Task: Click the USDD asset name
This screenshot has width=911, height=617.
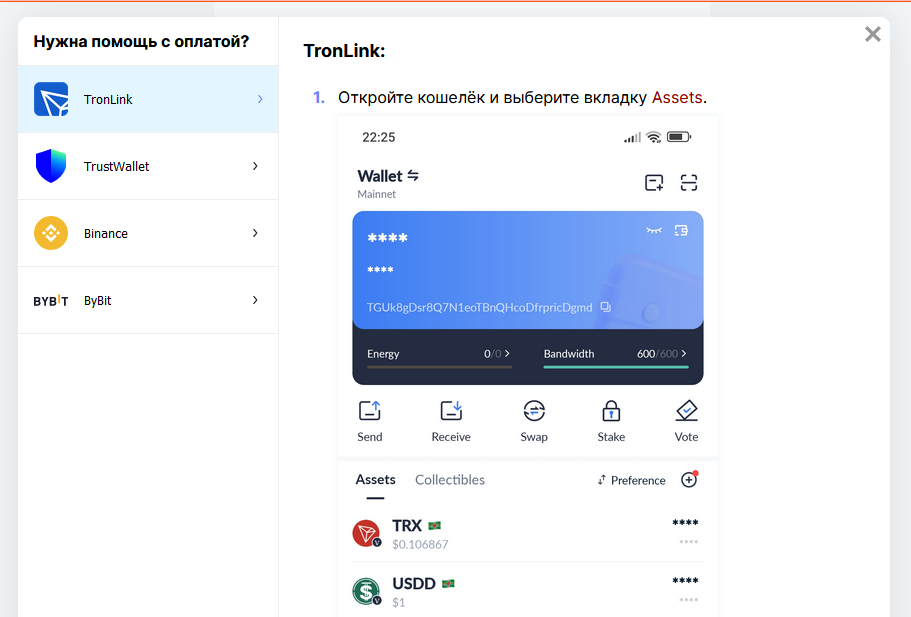Action: click(x=414, y=584)
